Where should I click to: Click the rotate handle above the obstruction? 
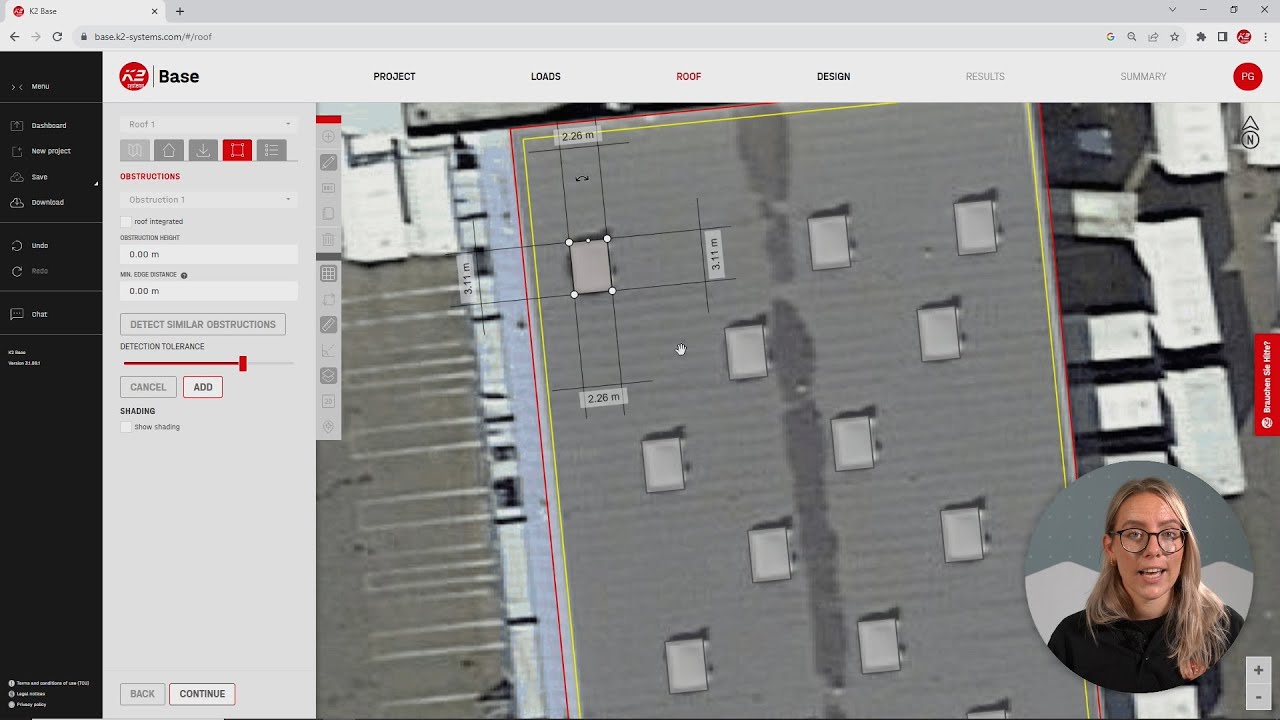click(x=582, y=179)
